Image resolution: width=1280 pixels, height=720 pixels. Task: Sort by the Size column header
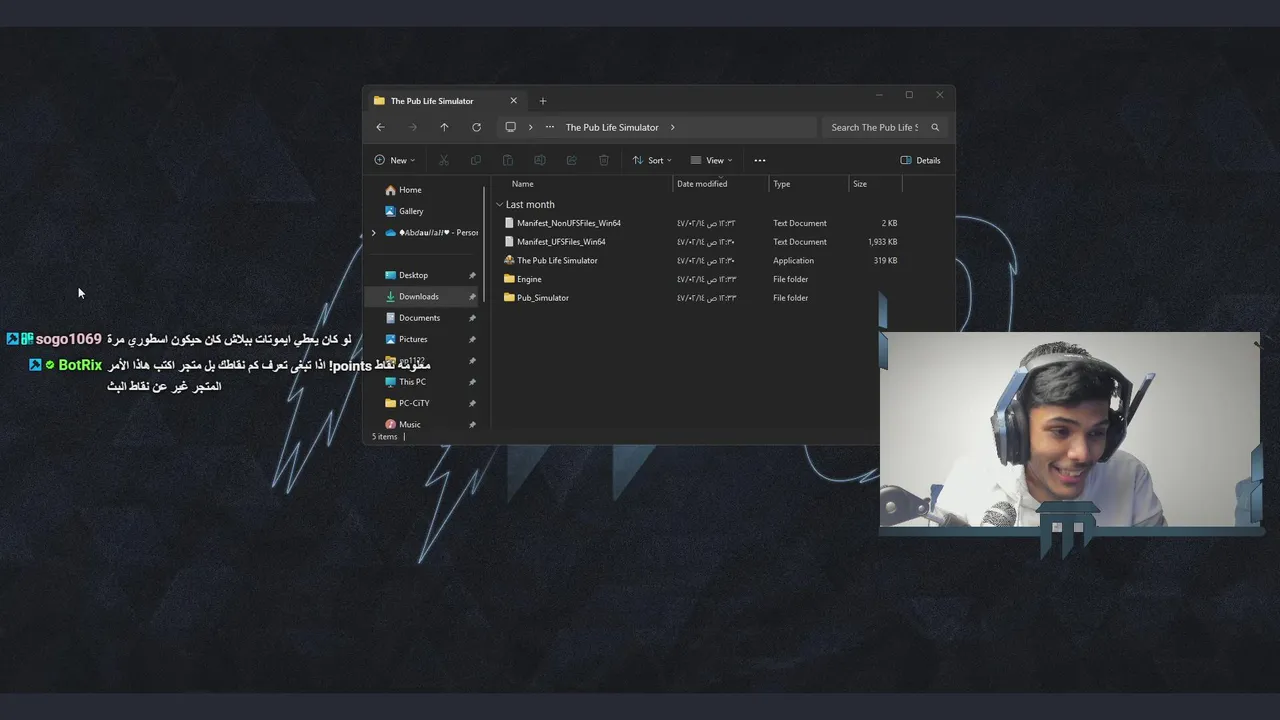(x=860, y=184)
